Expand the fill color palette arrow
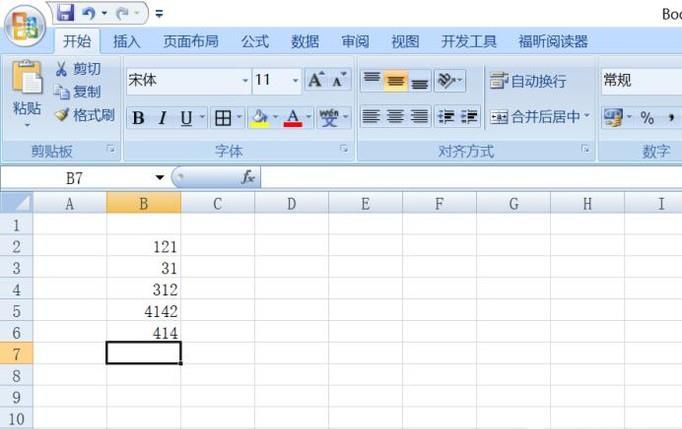The height and width of the screenshot is (429, 682). point(275,117)
